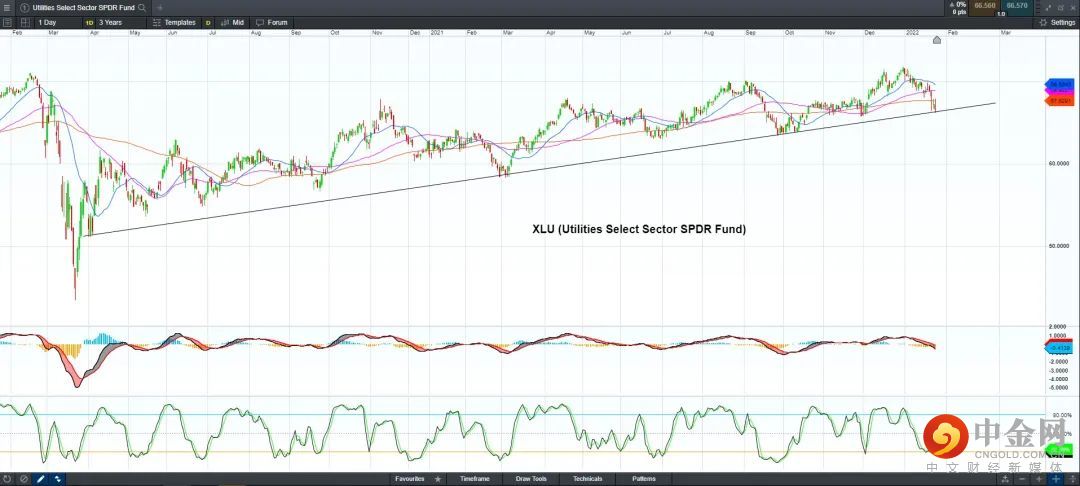Screen dimensions: 1080x486
Task: Click the search magnifier in product tab
Action: pyautogui.click(x=141, y=8)
